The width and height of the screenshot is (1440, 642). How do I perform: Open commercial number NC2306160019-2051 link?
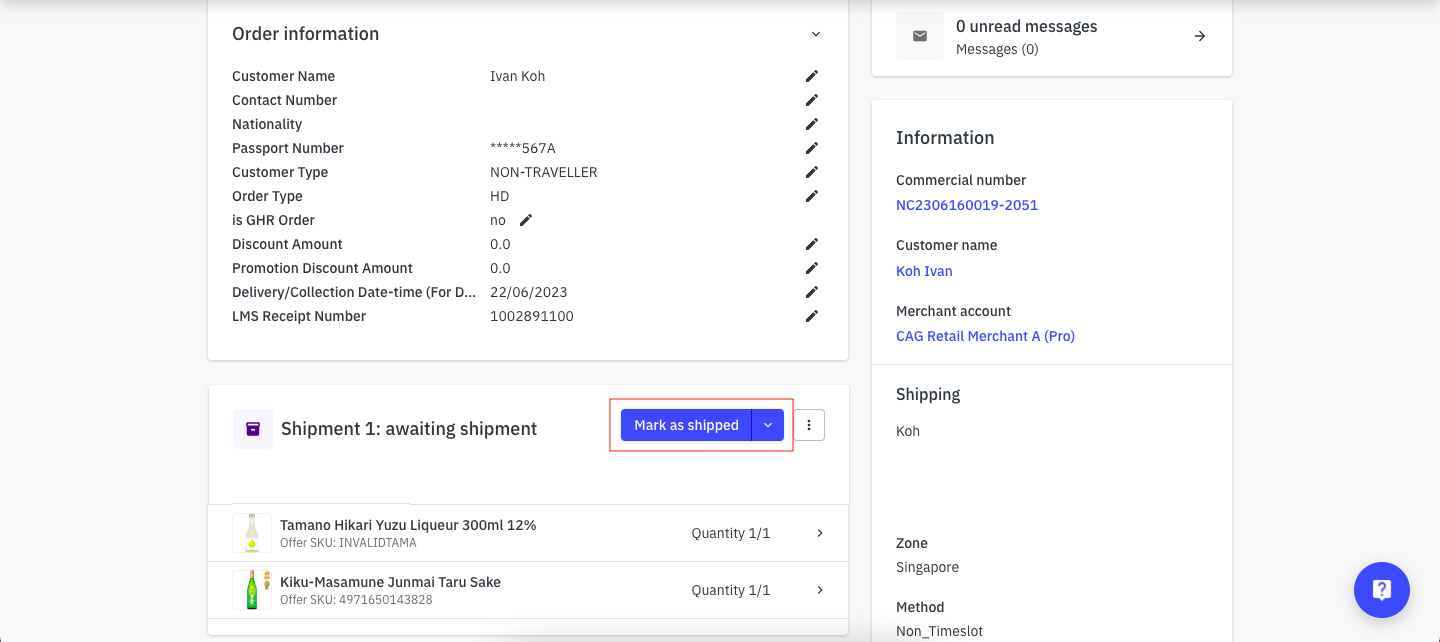point(966,205)
